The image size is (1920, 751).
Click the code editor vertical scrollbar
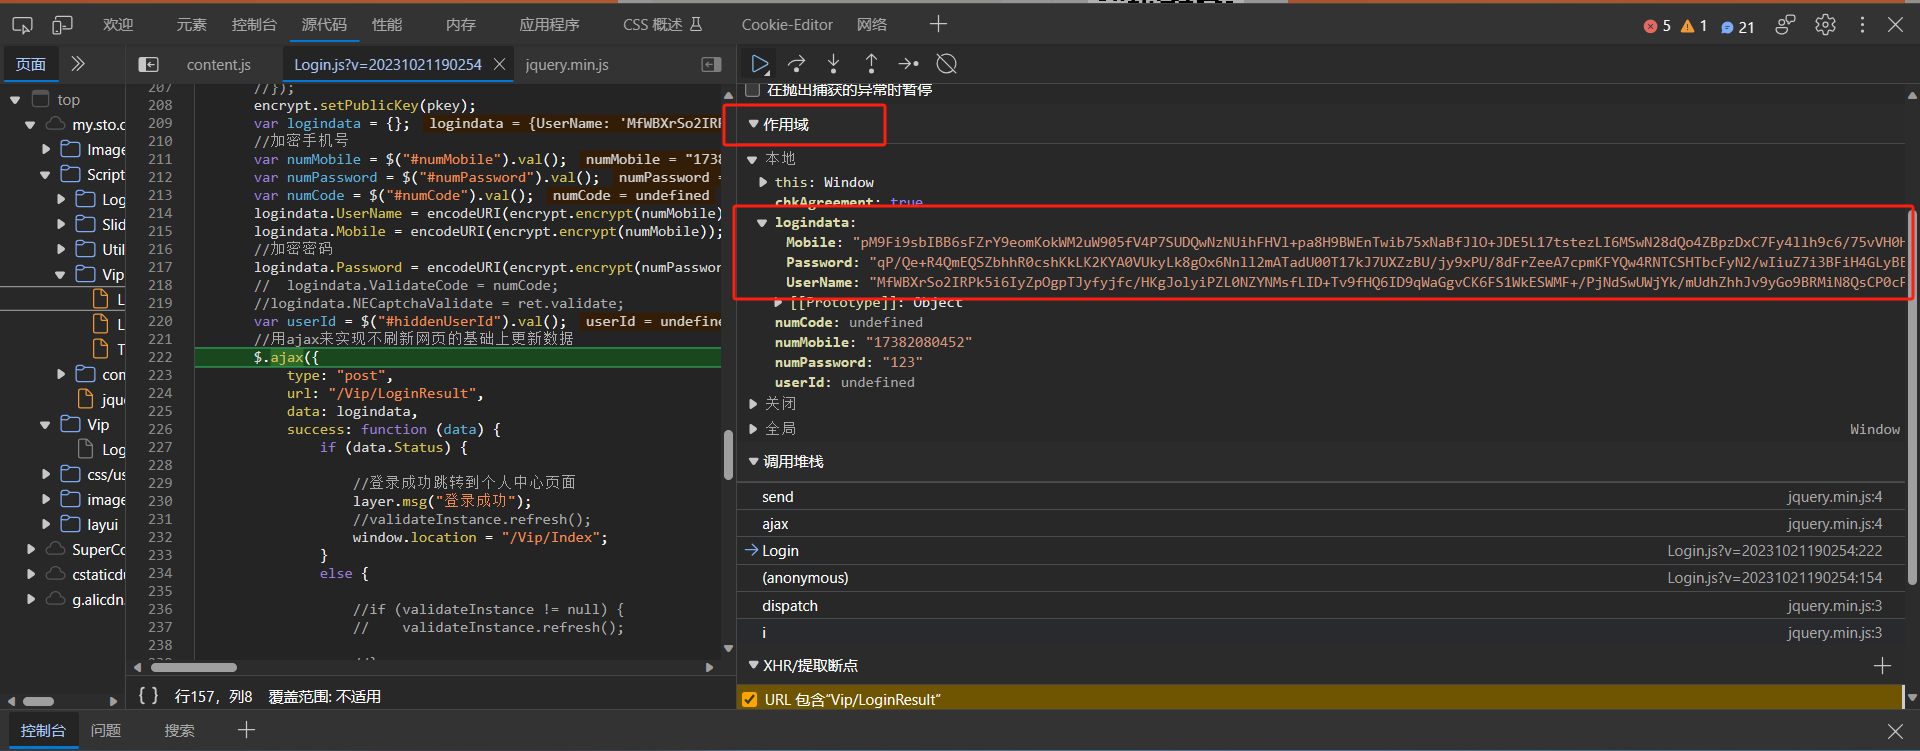729,455
